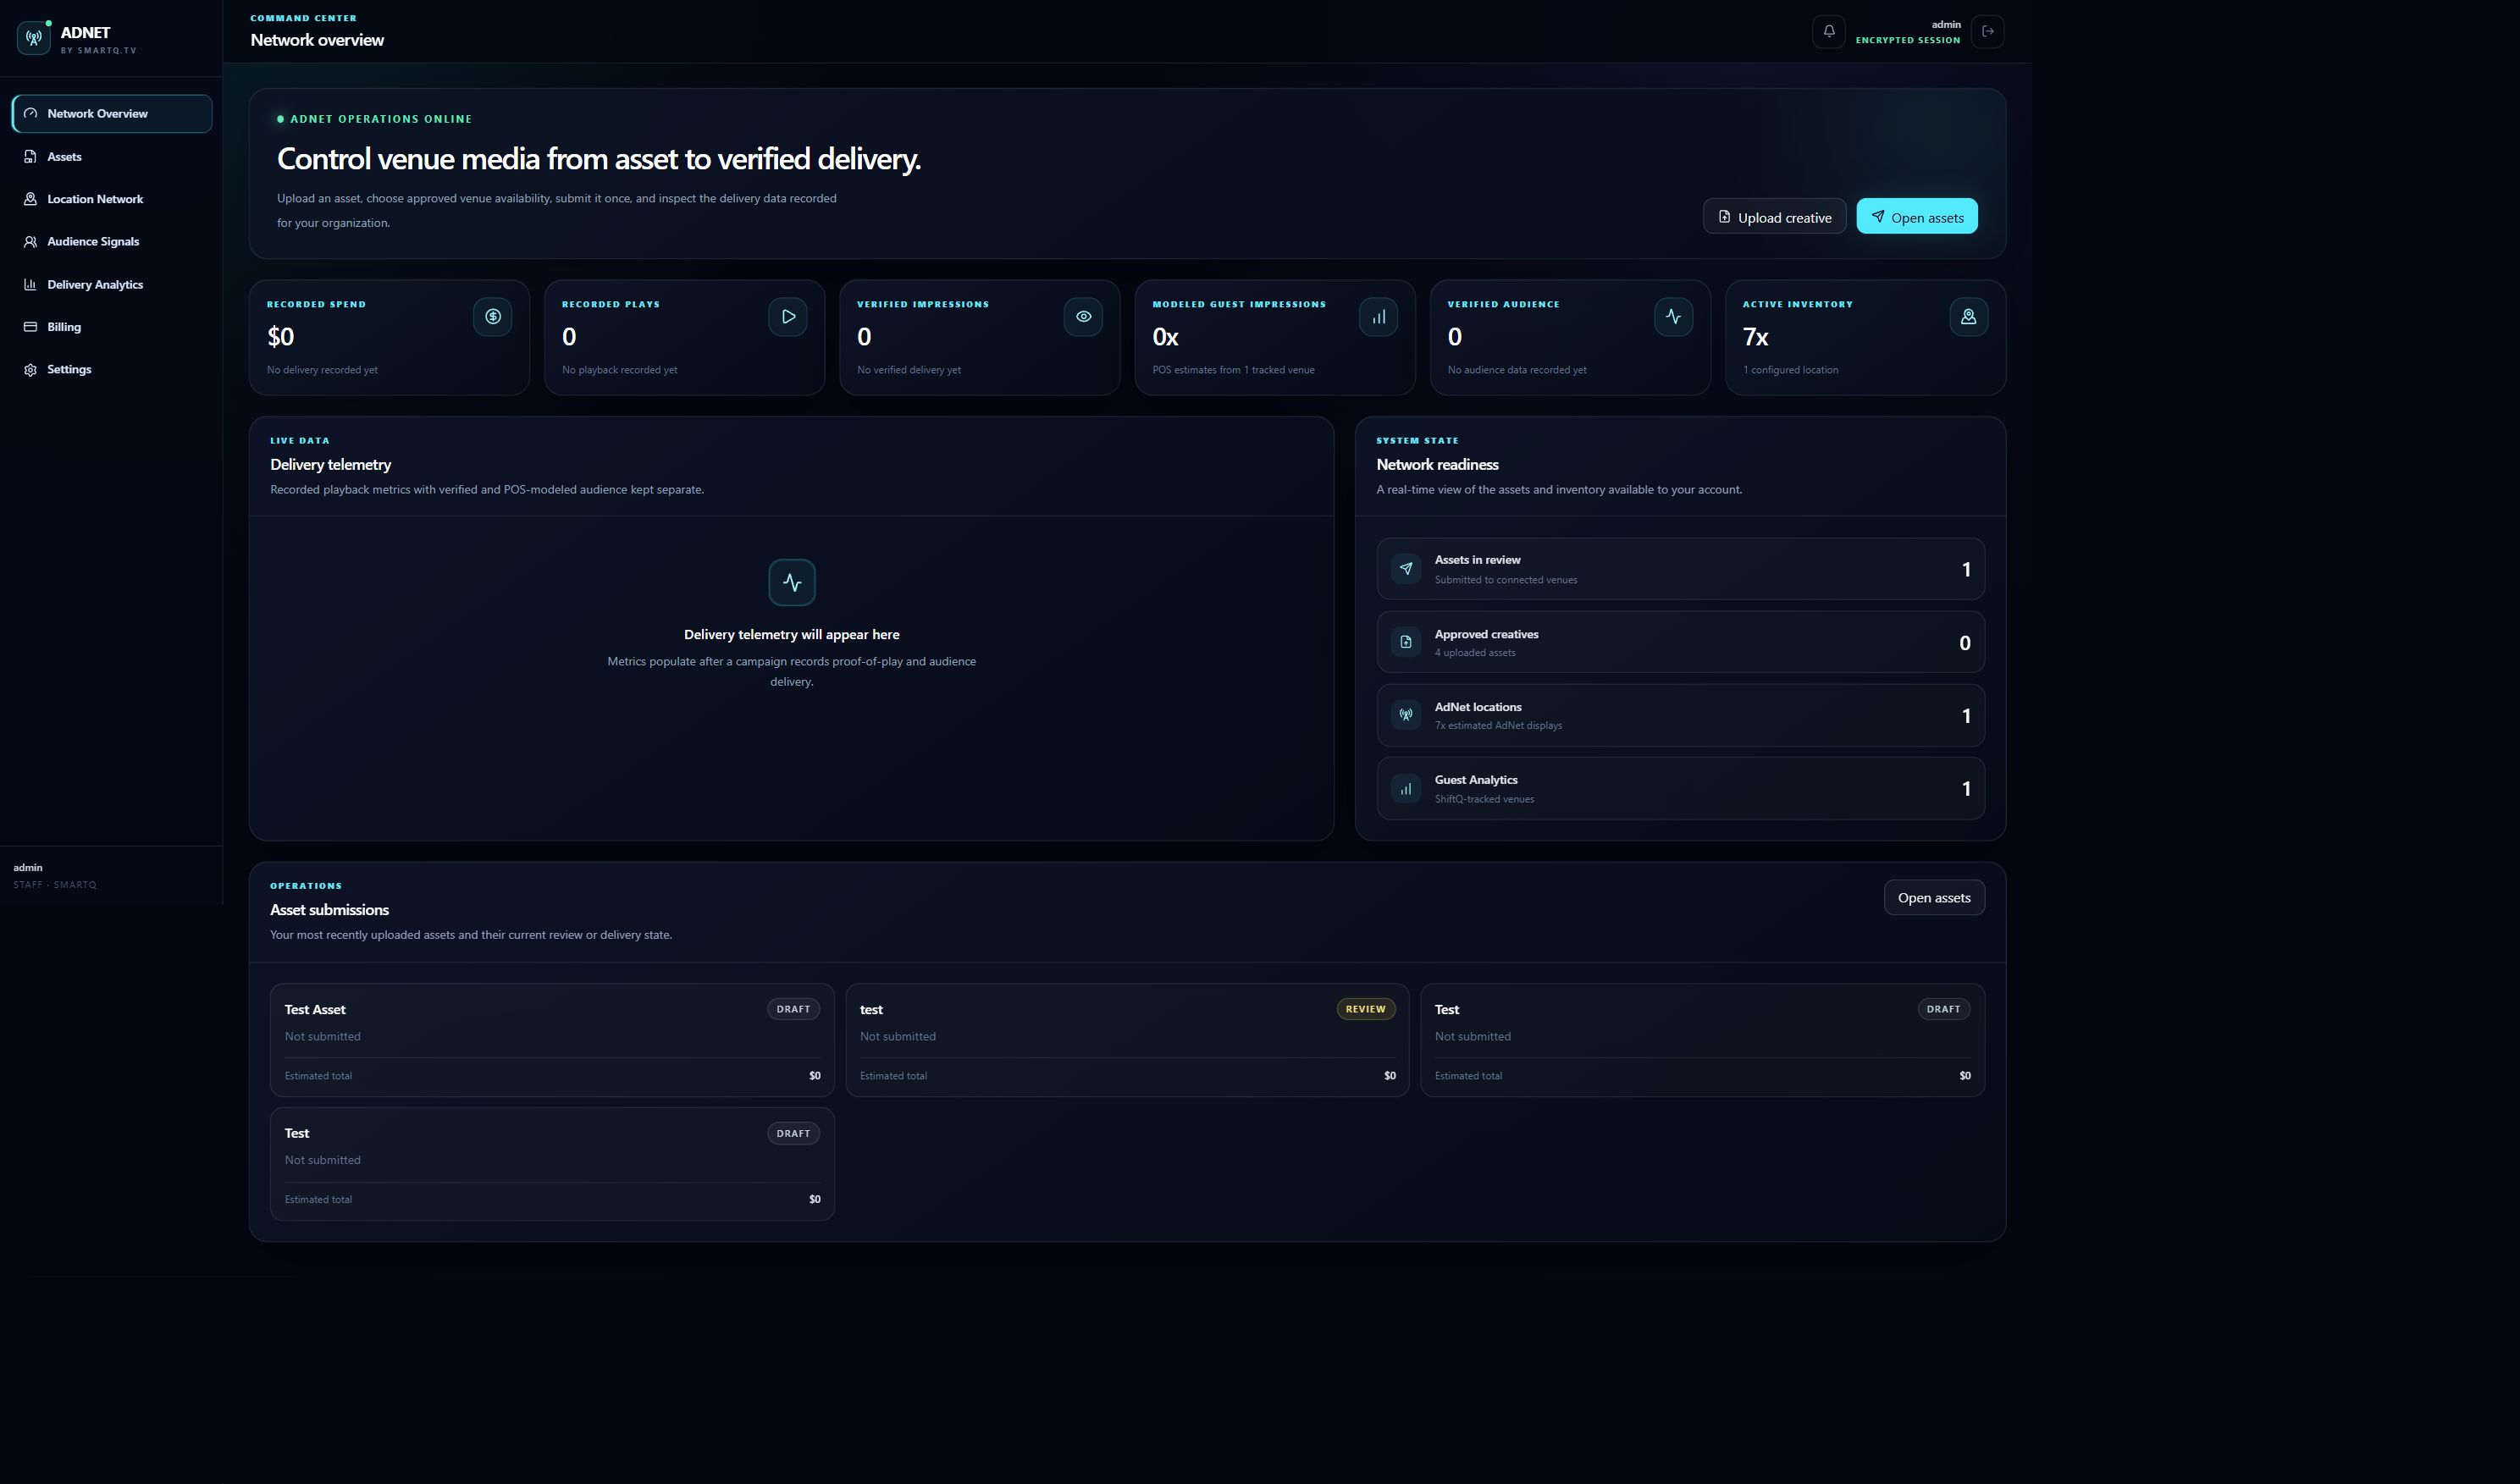
Task: Click paper plane icon in Assets in review
Action: [1406, 569]
